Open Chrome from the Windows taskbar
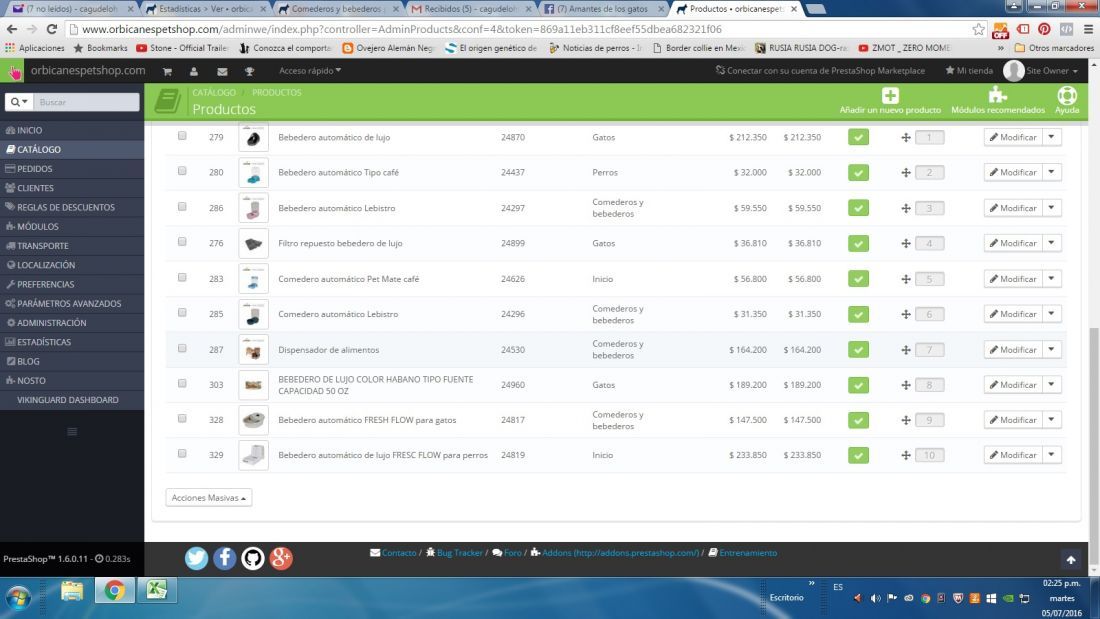The image size is (1100, 619). pos(114,592)
